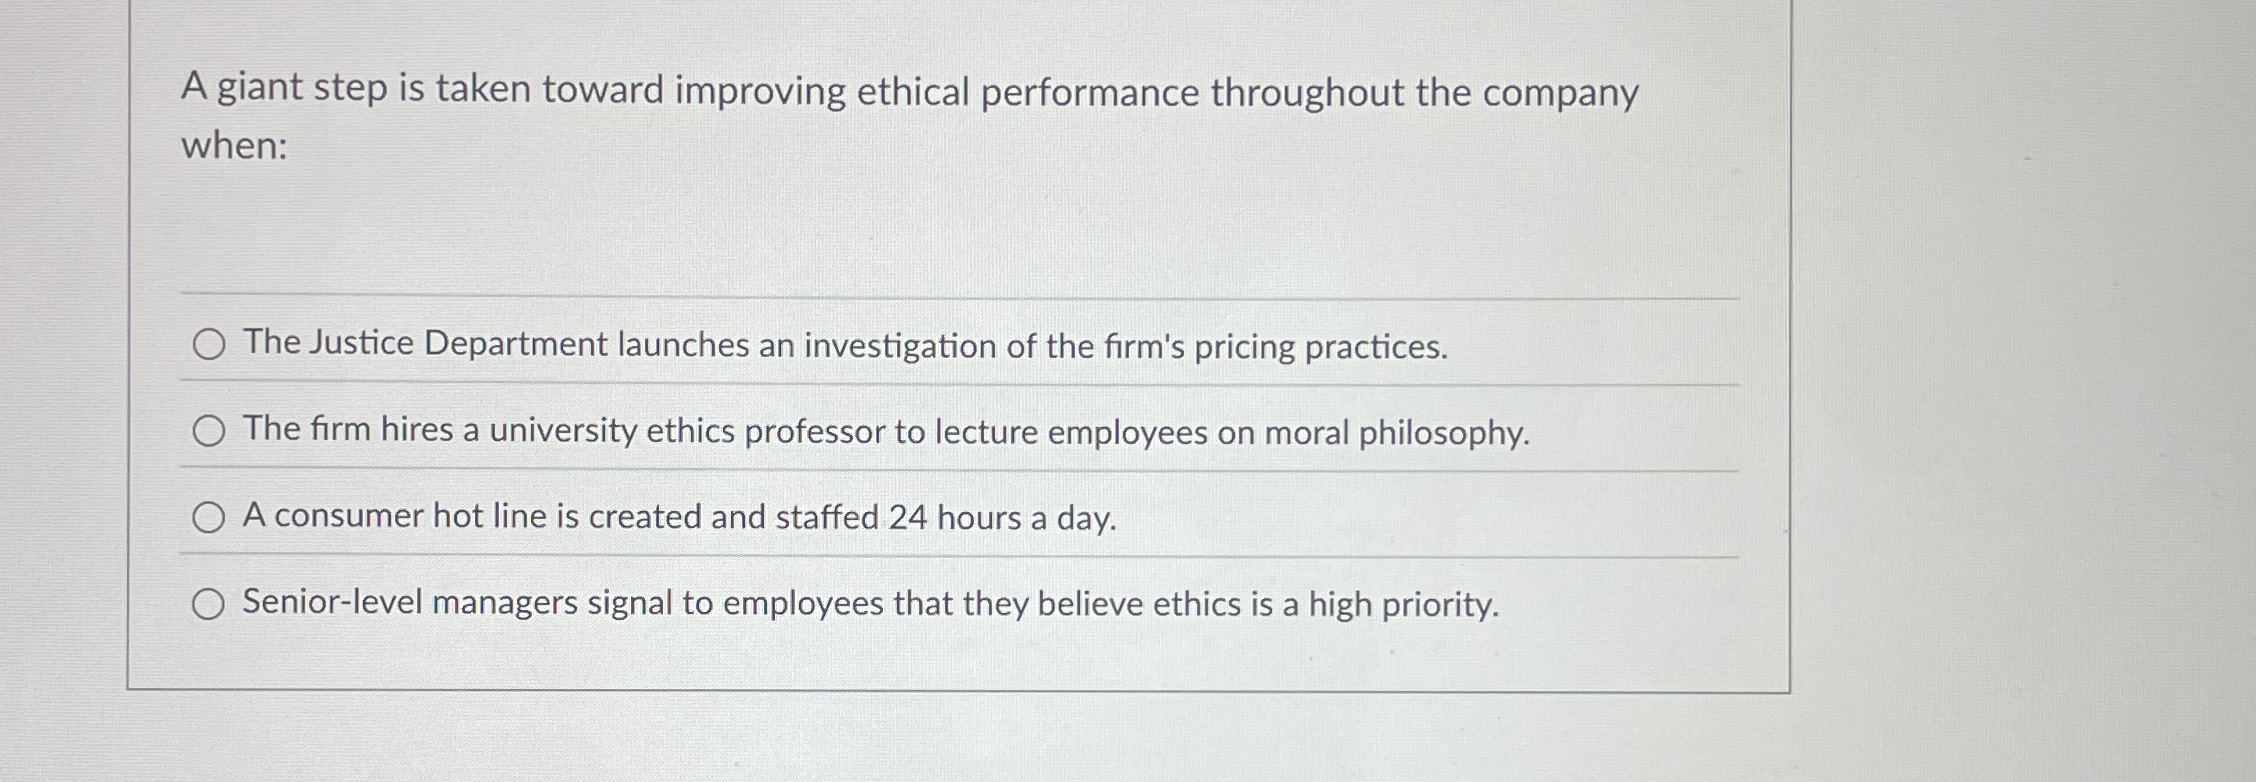Viewport: 2256px width, 782px height.
Task: Mark the second answer's radio circle
Action: [x=209, y=432]
